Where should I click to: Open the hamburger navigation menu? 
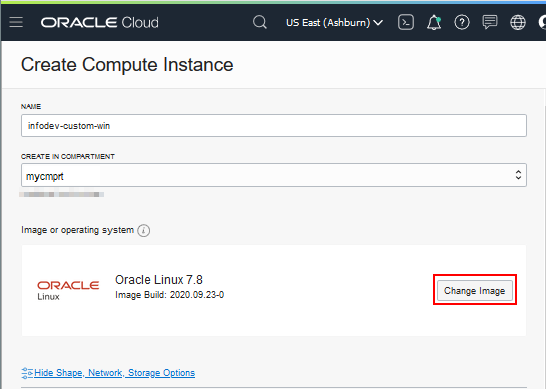pos(16,22)
